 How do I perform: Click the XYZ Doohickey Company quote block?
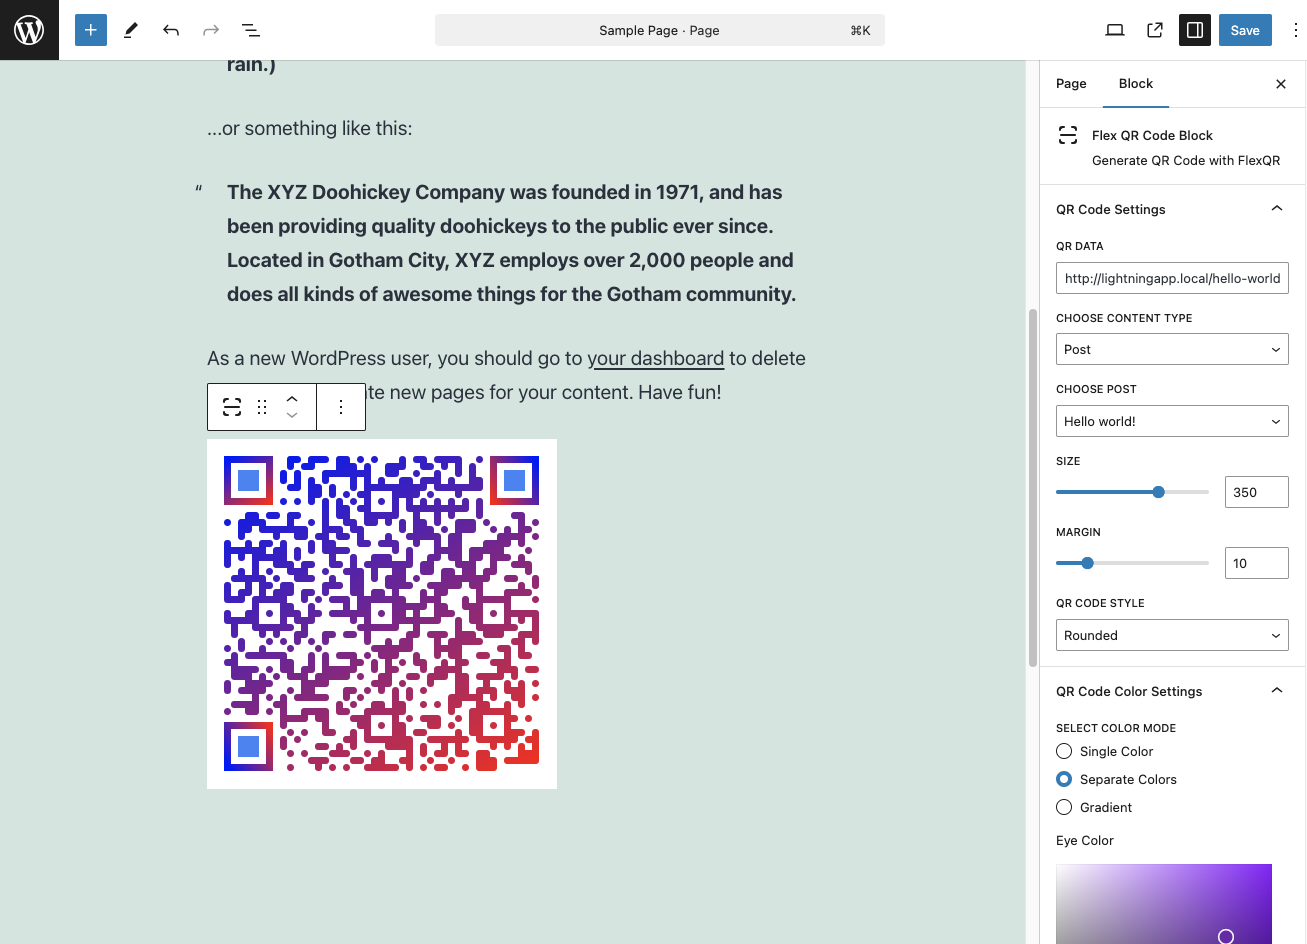pos(511,243)
